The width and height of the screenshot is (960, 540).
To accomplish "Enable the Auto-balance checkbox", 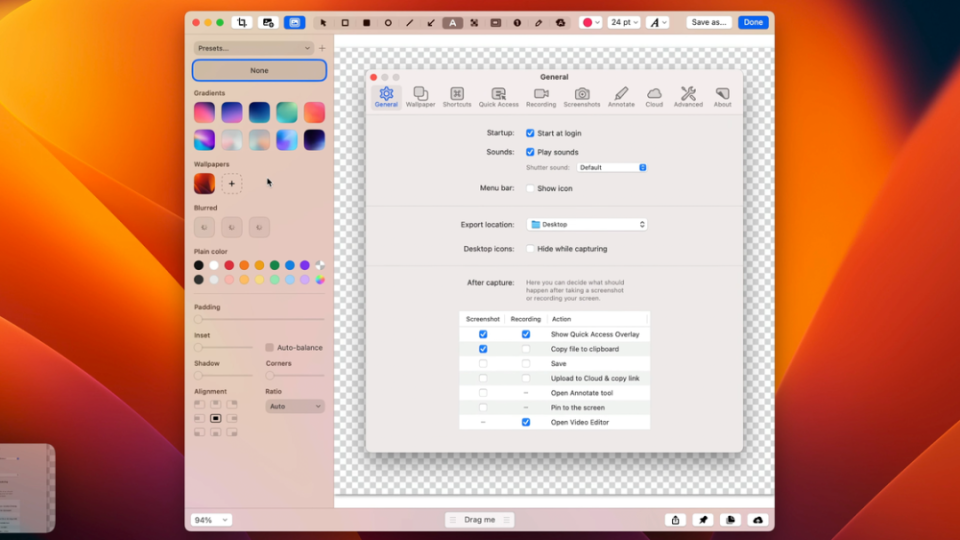I will tap(270, 348).
